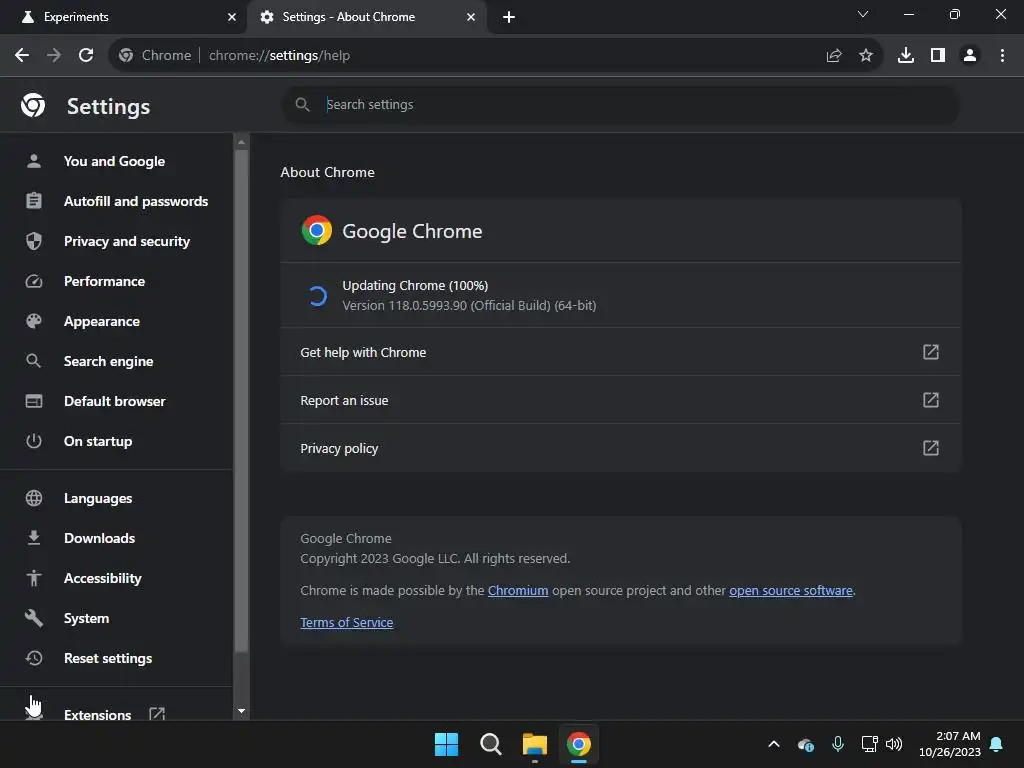Open Chrome's three-dot menu
Screen dimensions: 1024x768
(1002, 56)
